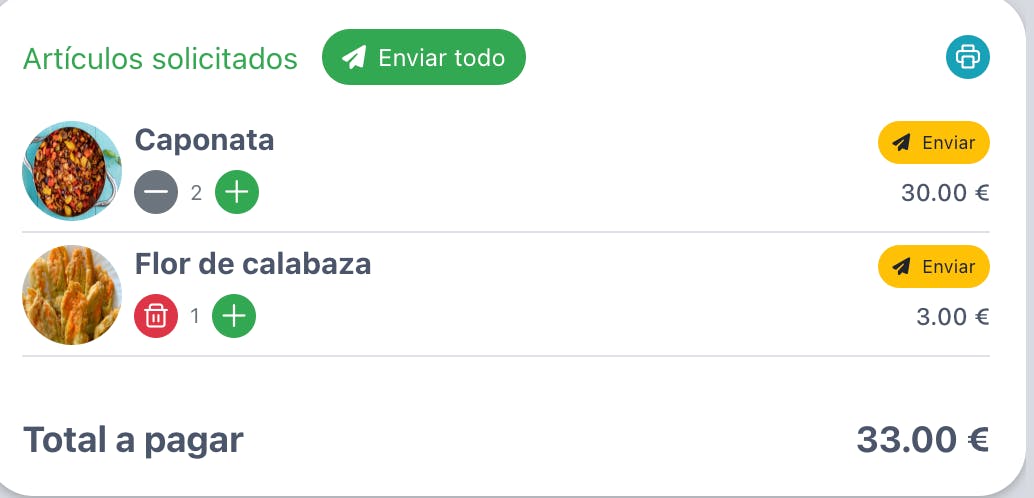The width and height of the screenshot is (1034, 498).
Task: Select the Caponata item name
Action: point(204,140)
